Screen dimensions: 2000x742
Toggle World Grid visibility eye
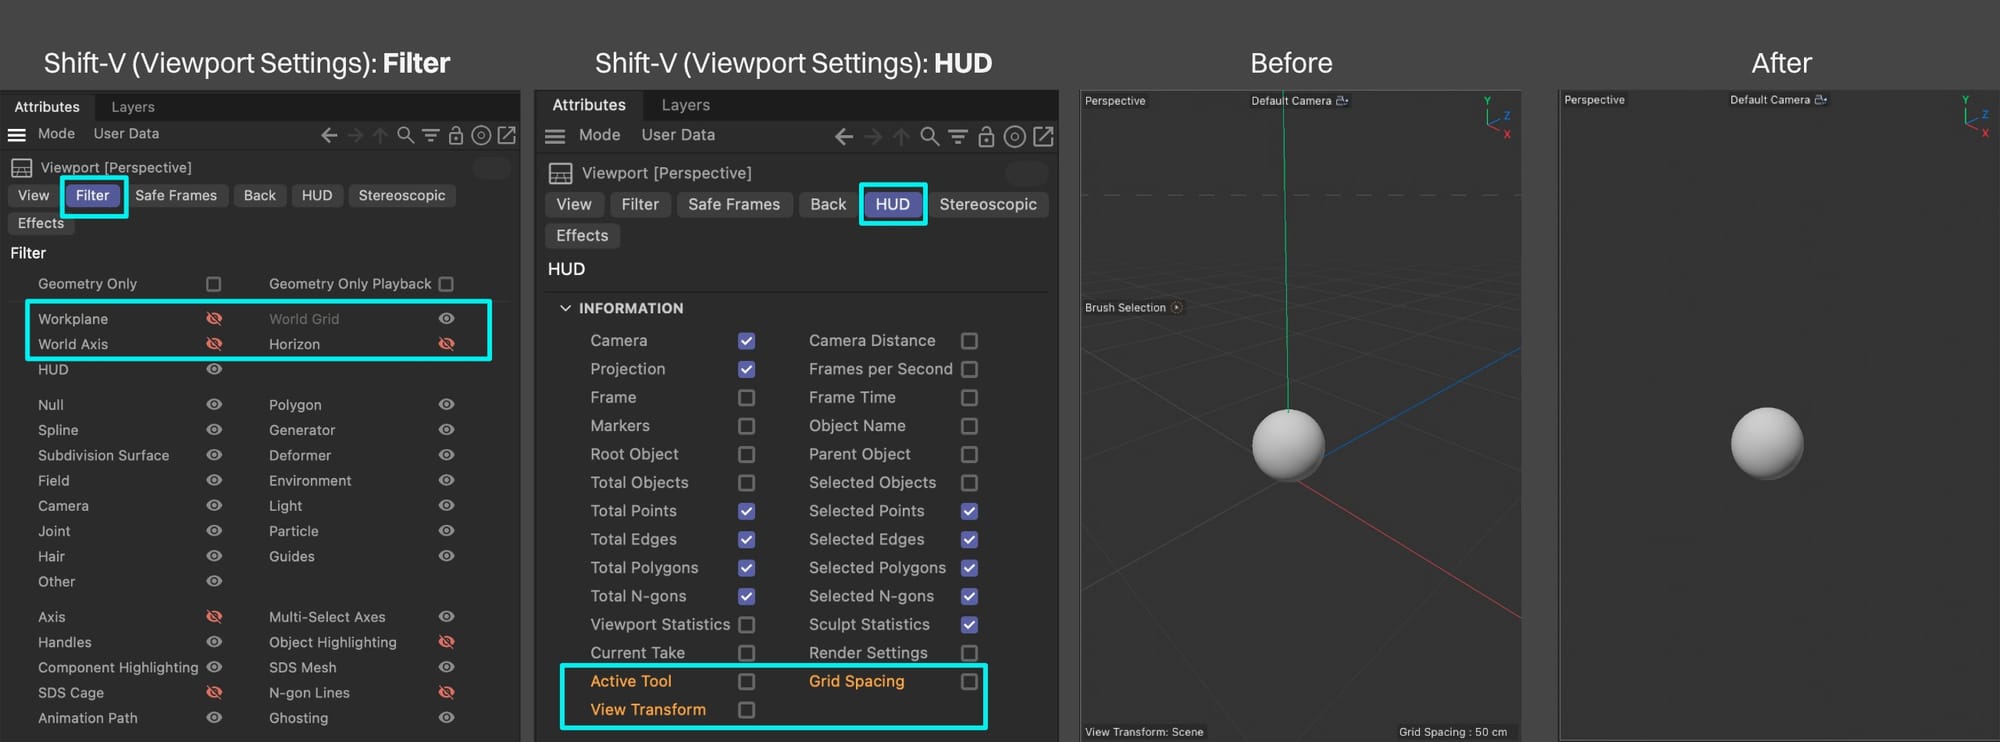coord(447,318)
